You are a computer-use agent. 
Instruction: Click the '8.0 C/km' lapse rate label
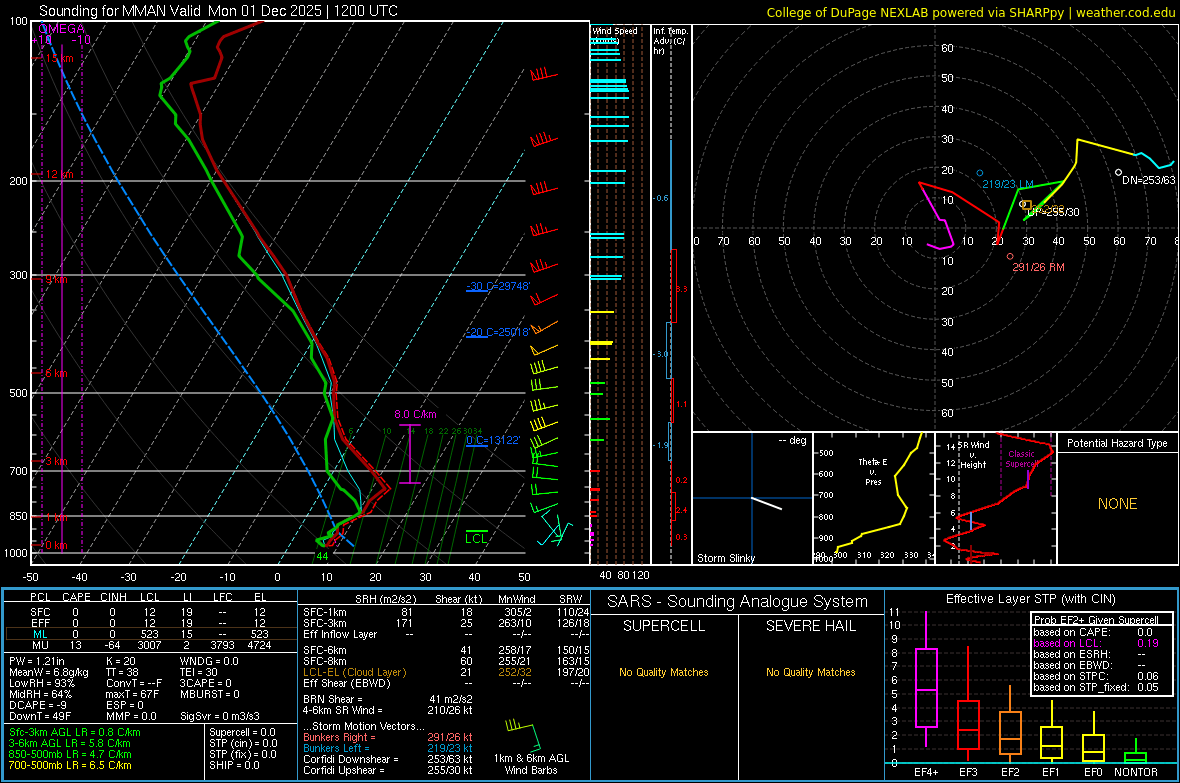[x=415, y=414]
